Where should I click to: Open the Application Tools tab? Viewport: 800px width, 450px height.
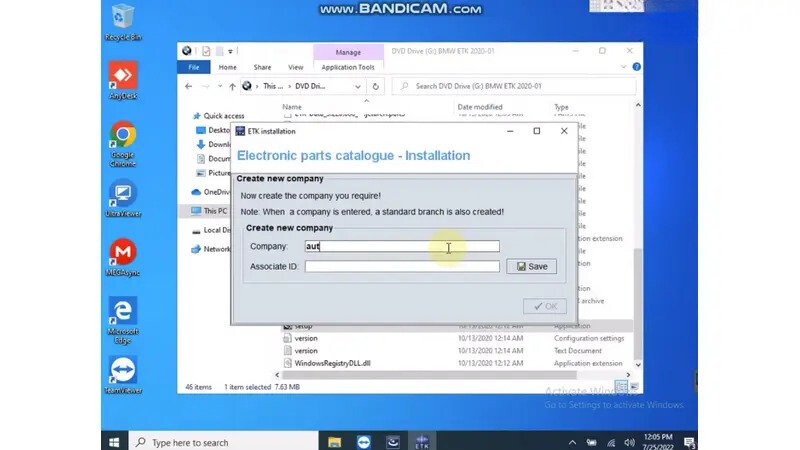pos(347,68)
